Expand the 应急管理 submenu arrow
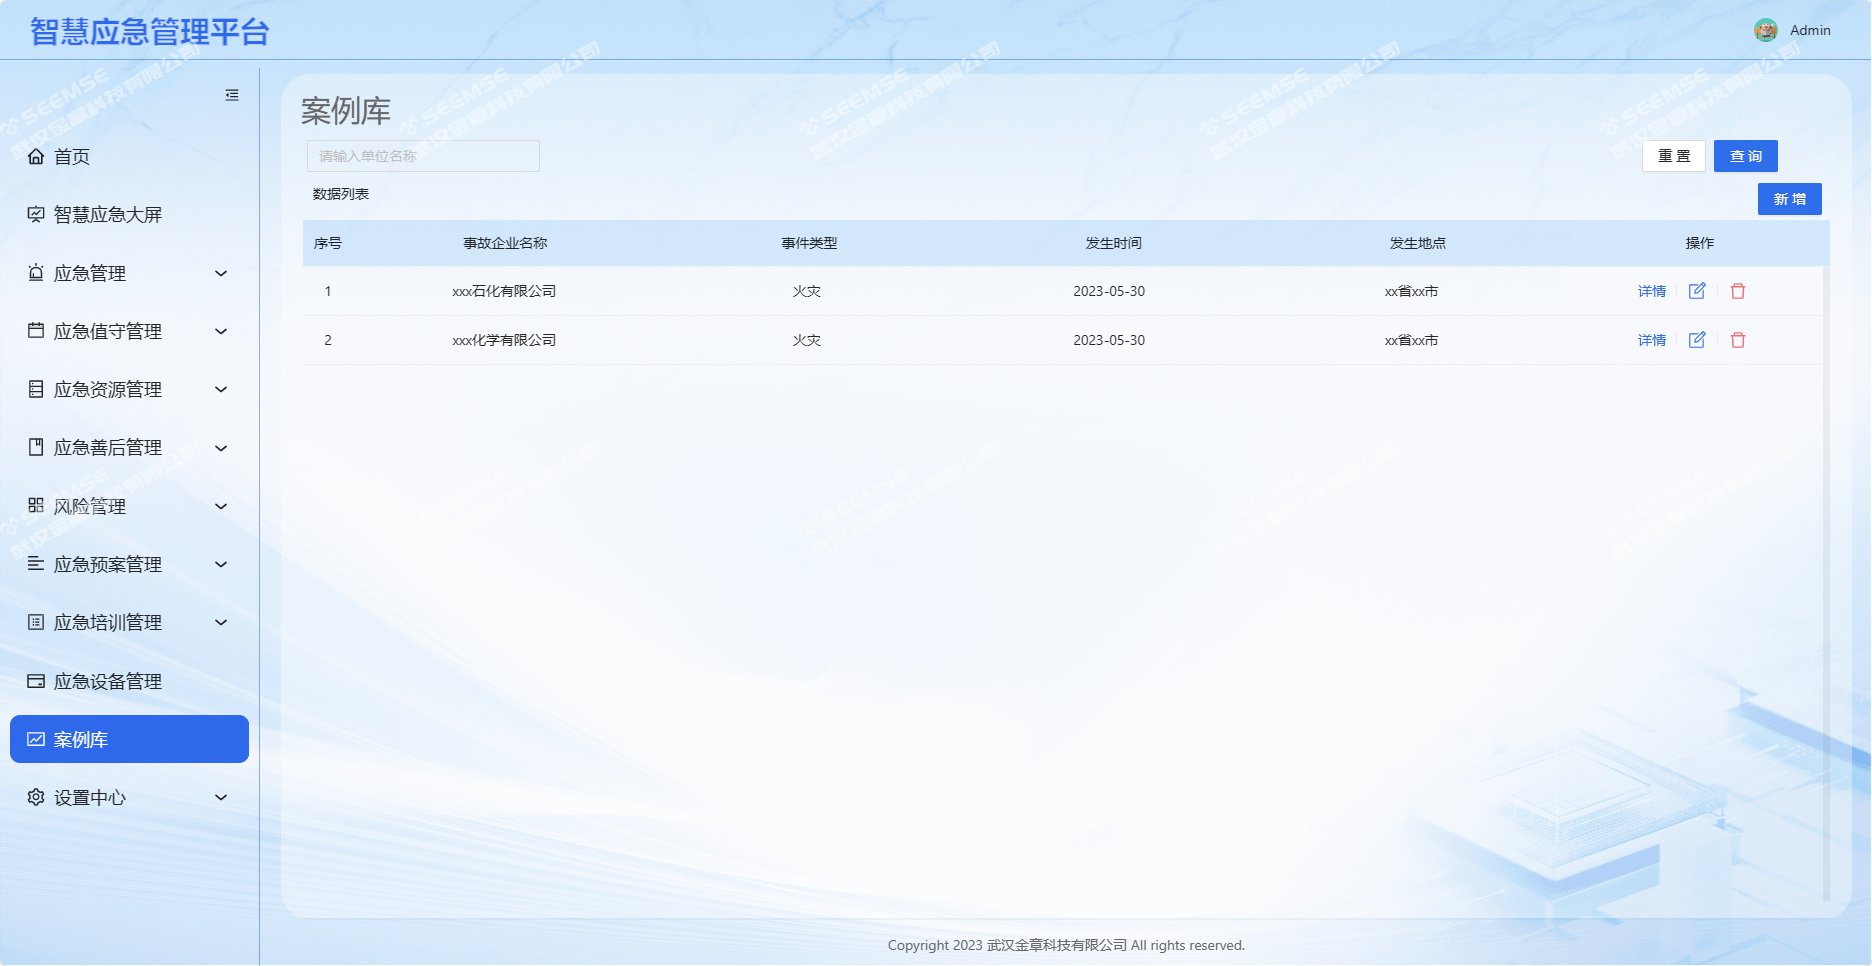This screenshot has width=1872, height=966. point(222,273)
